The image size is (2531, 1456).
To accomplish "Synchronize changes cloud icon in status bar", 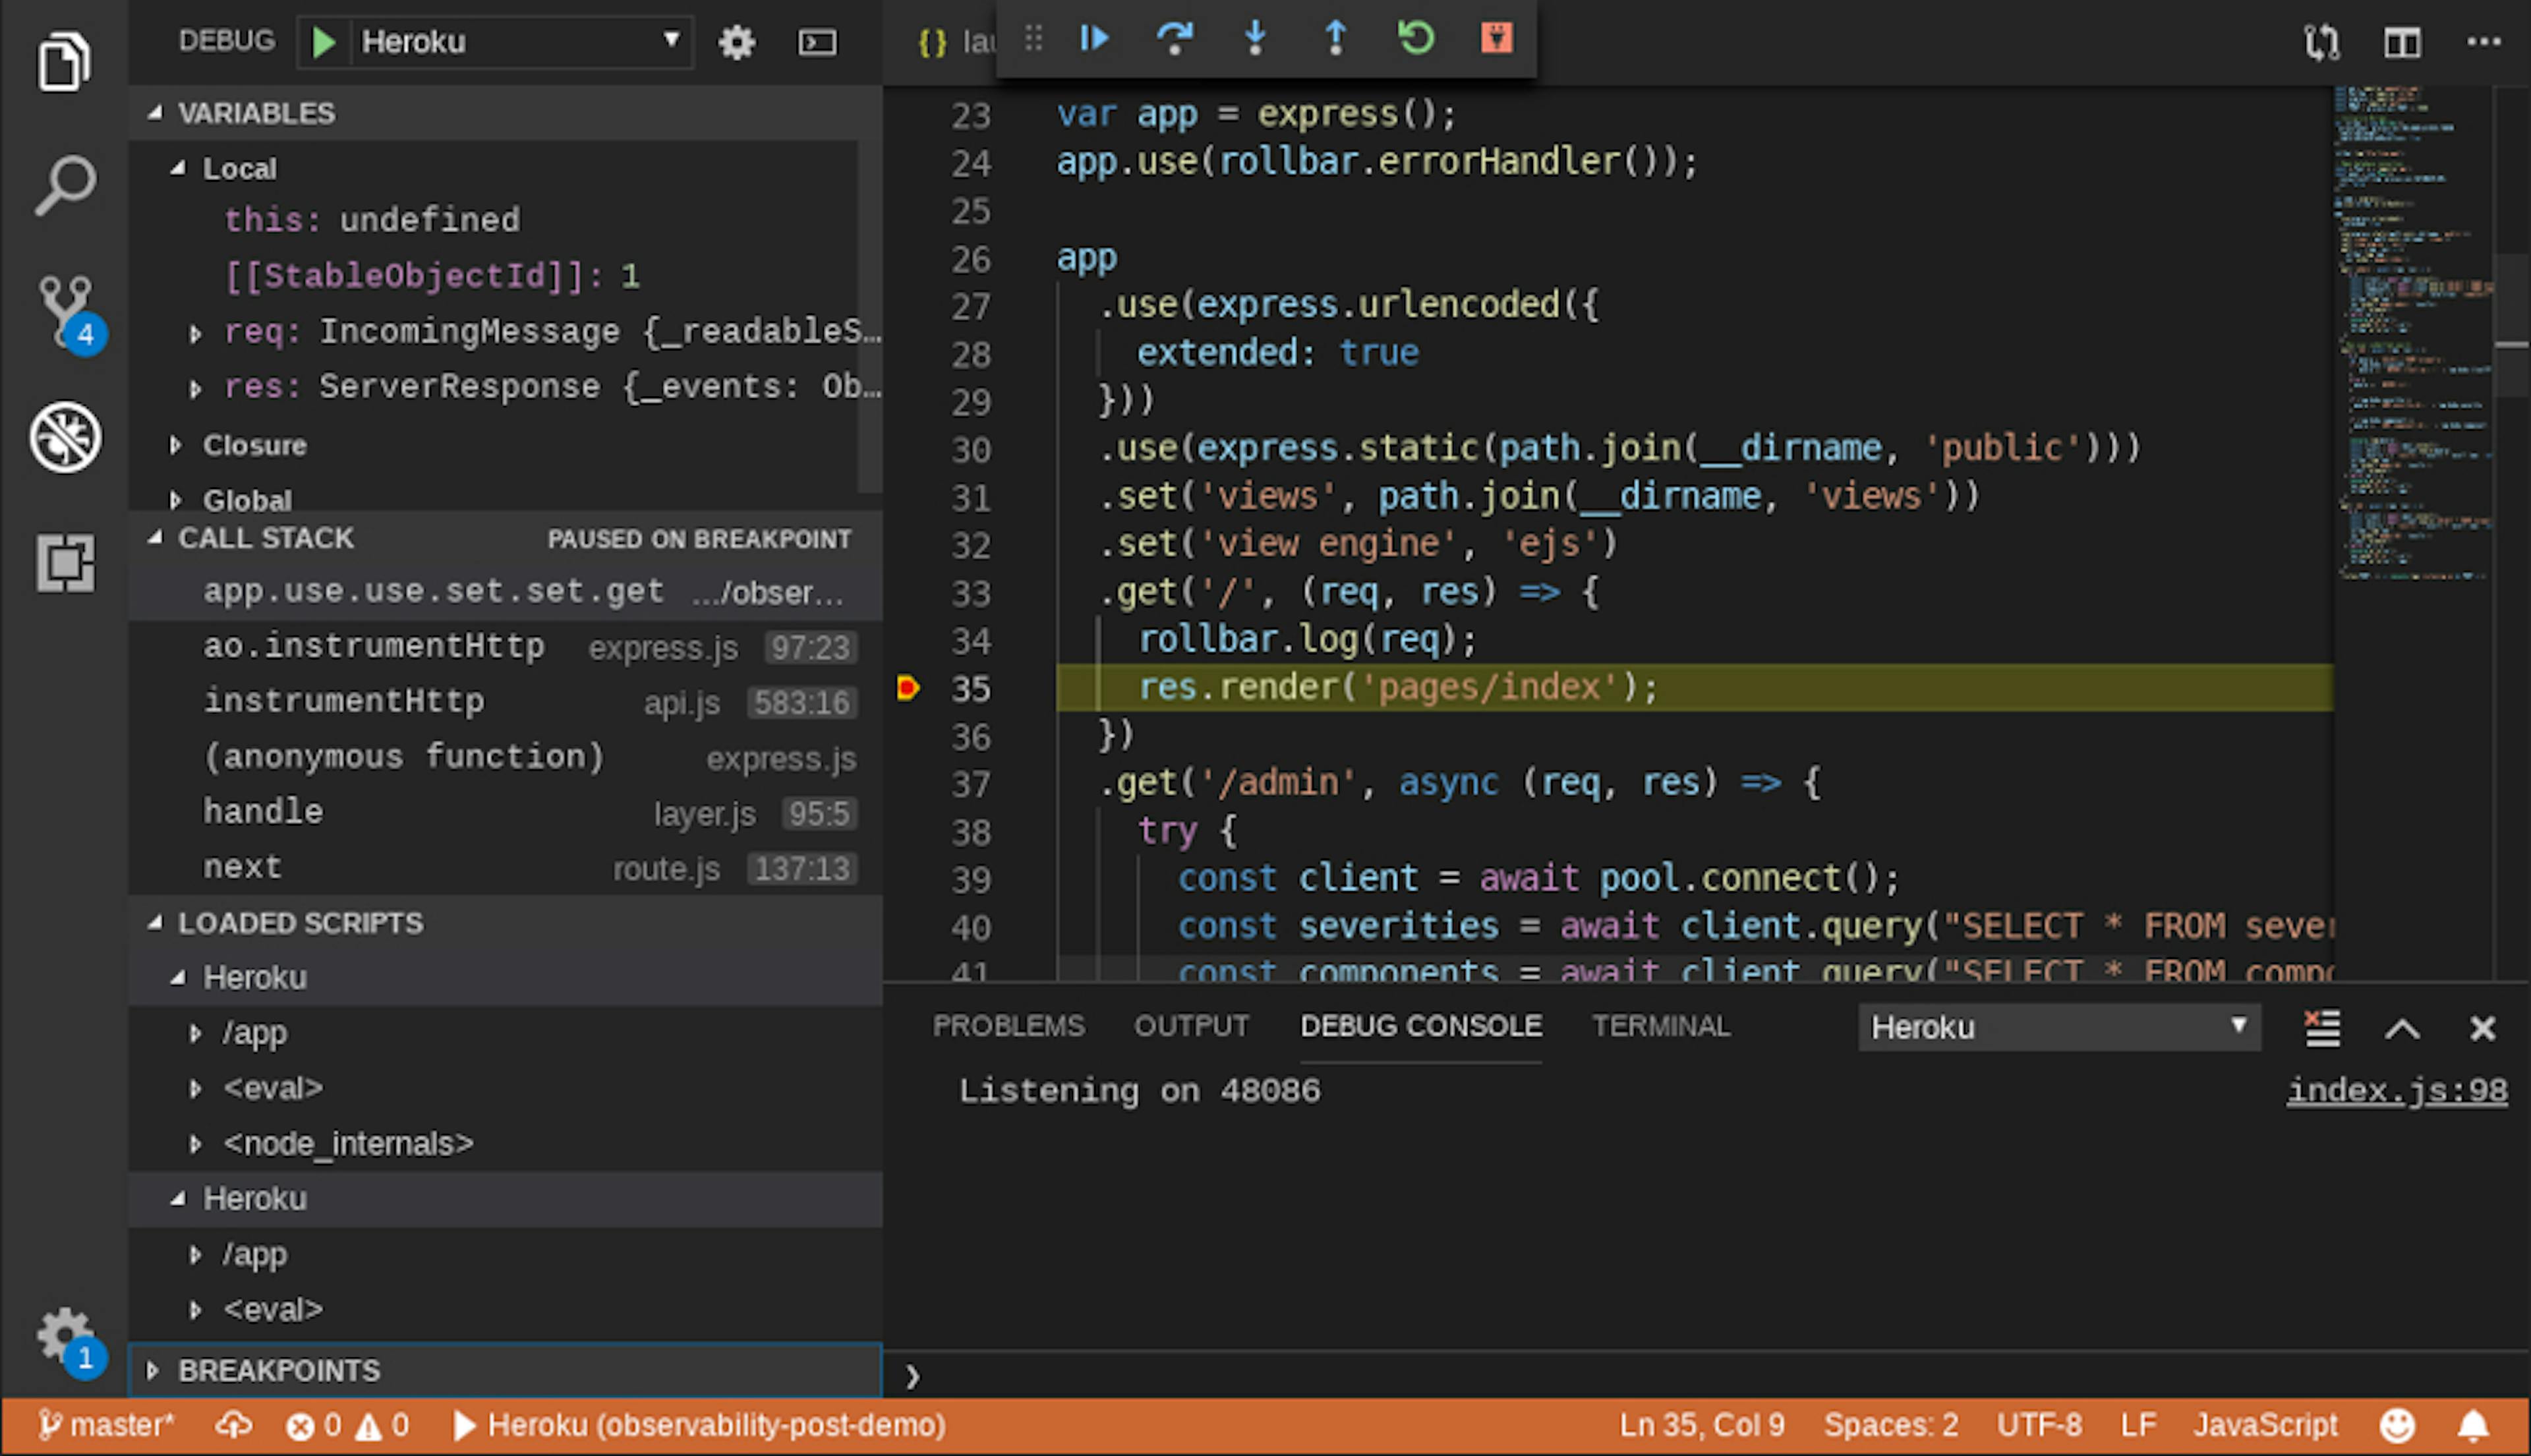I will coord(233,1425).
